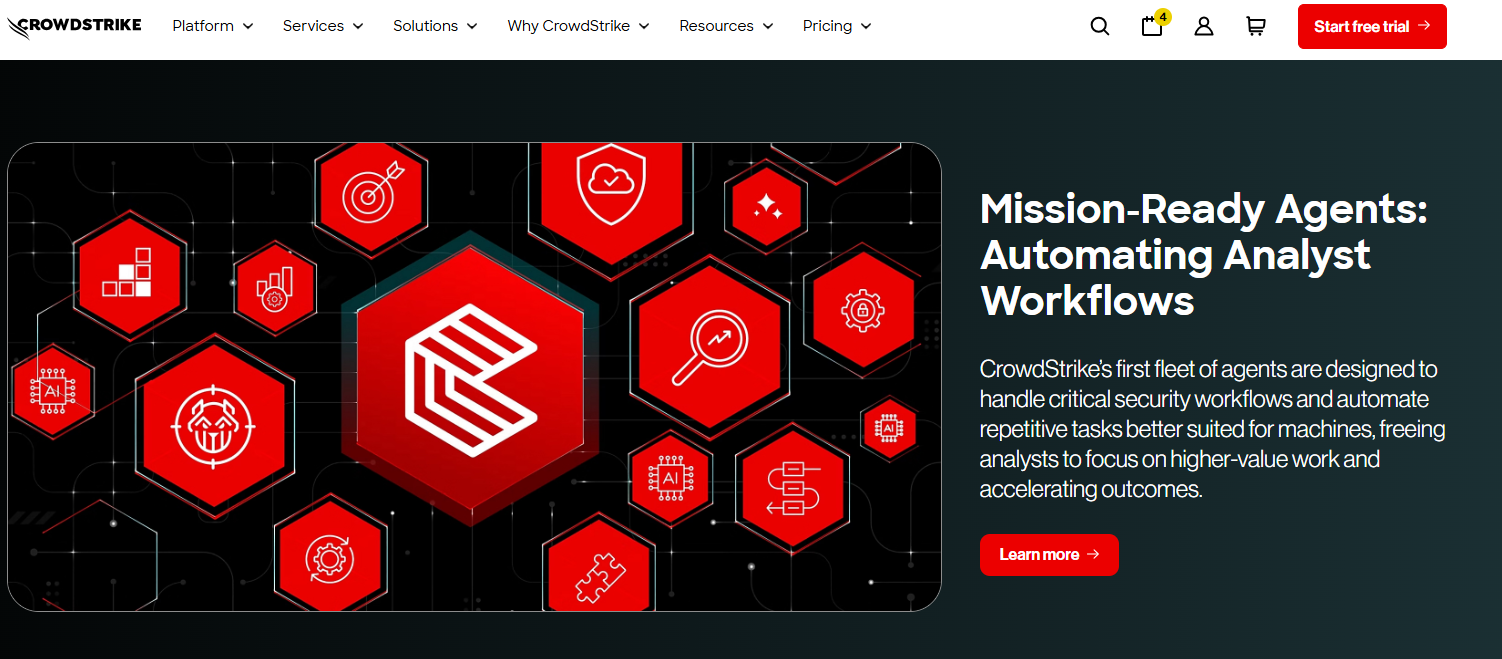The height and width of the screenshot is (659, 1502).
Task: Open the Why CrowdStrike nav item
Action: click(x=569, y=26)
